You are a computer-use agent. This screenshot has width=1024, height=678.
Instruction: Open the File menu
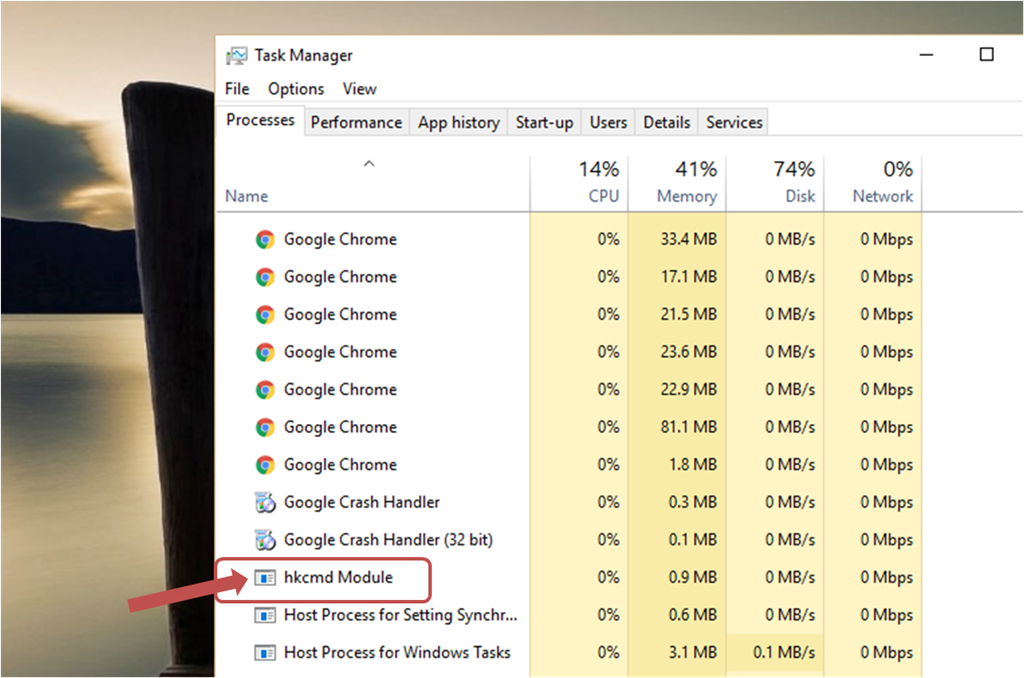pos(237,89)
